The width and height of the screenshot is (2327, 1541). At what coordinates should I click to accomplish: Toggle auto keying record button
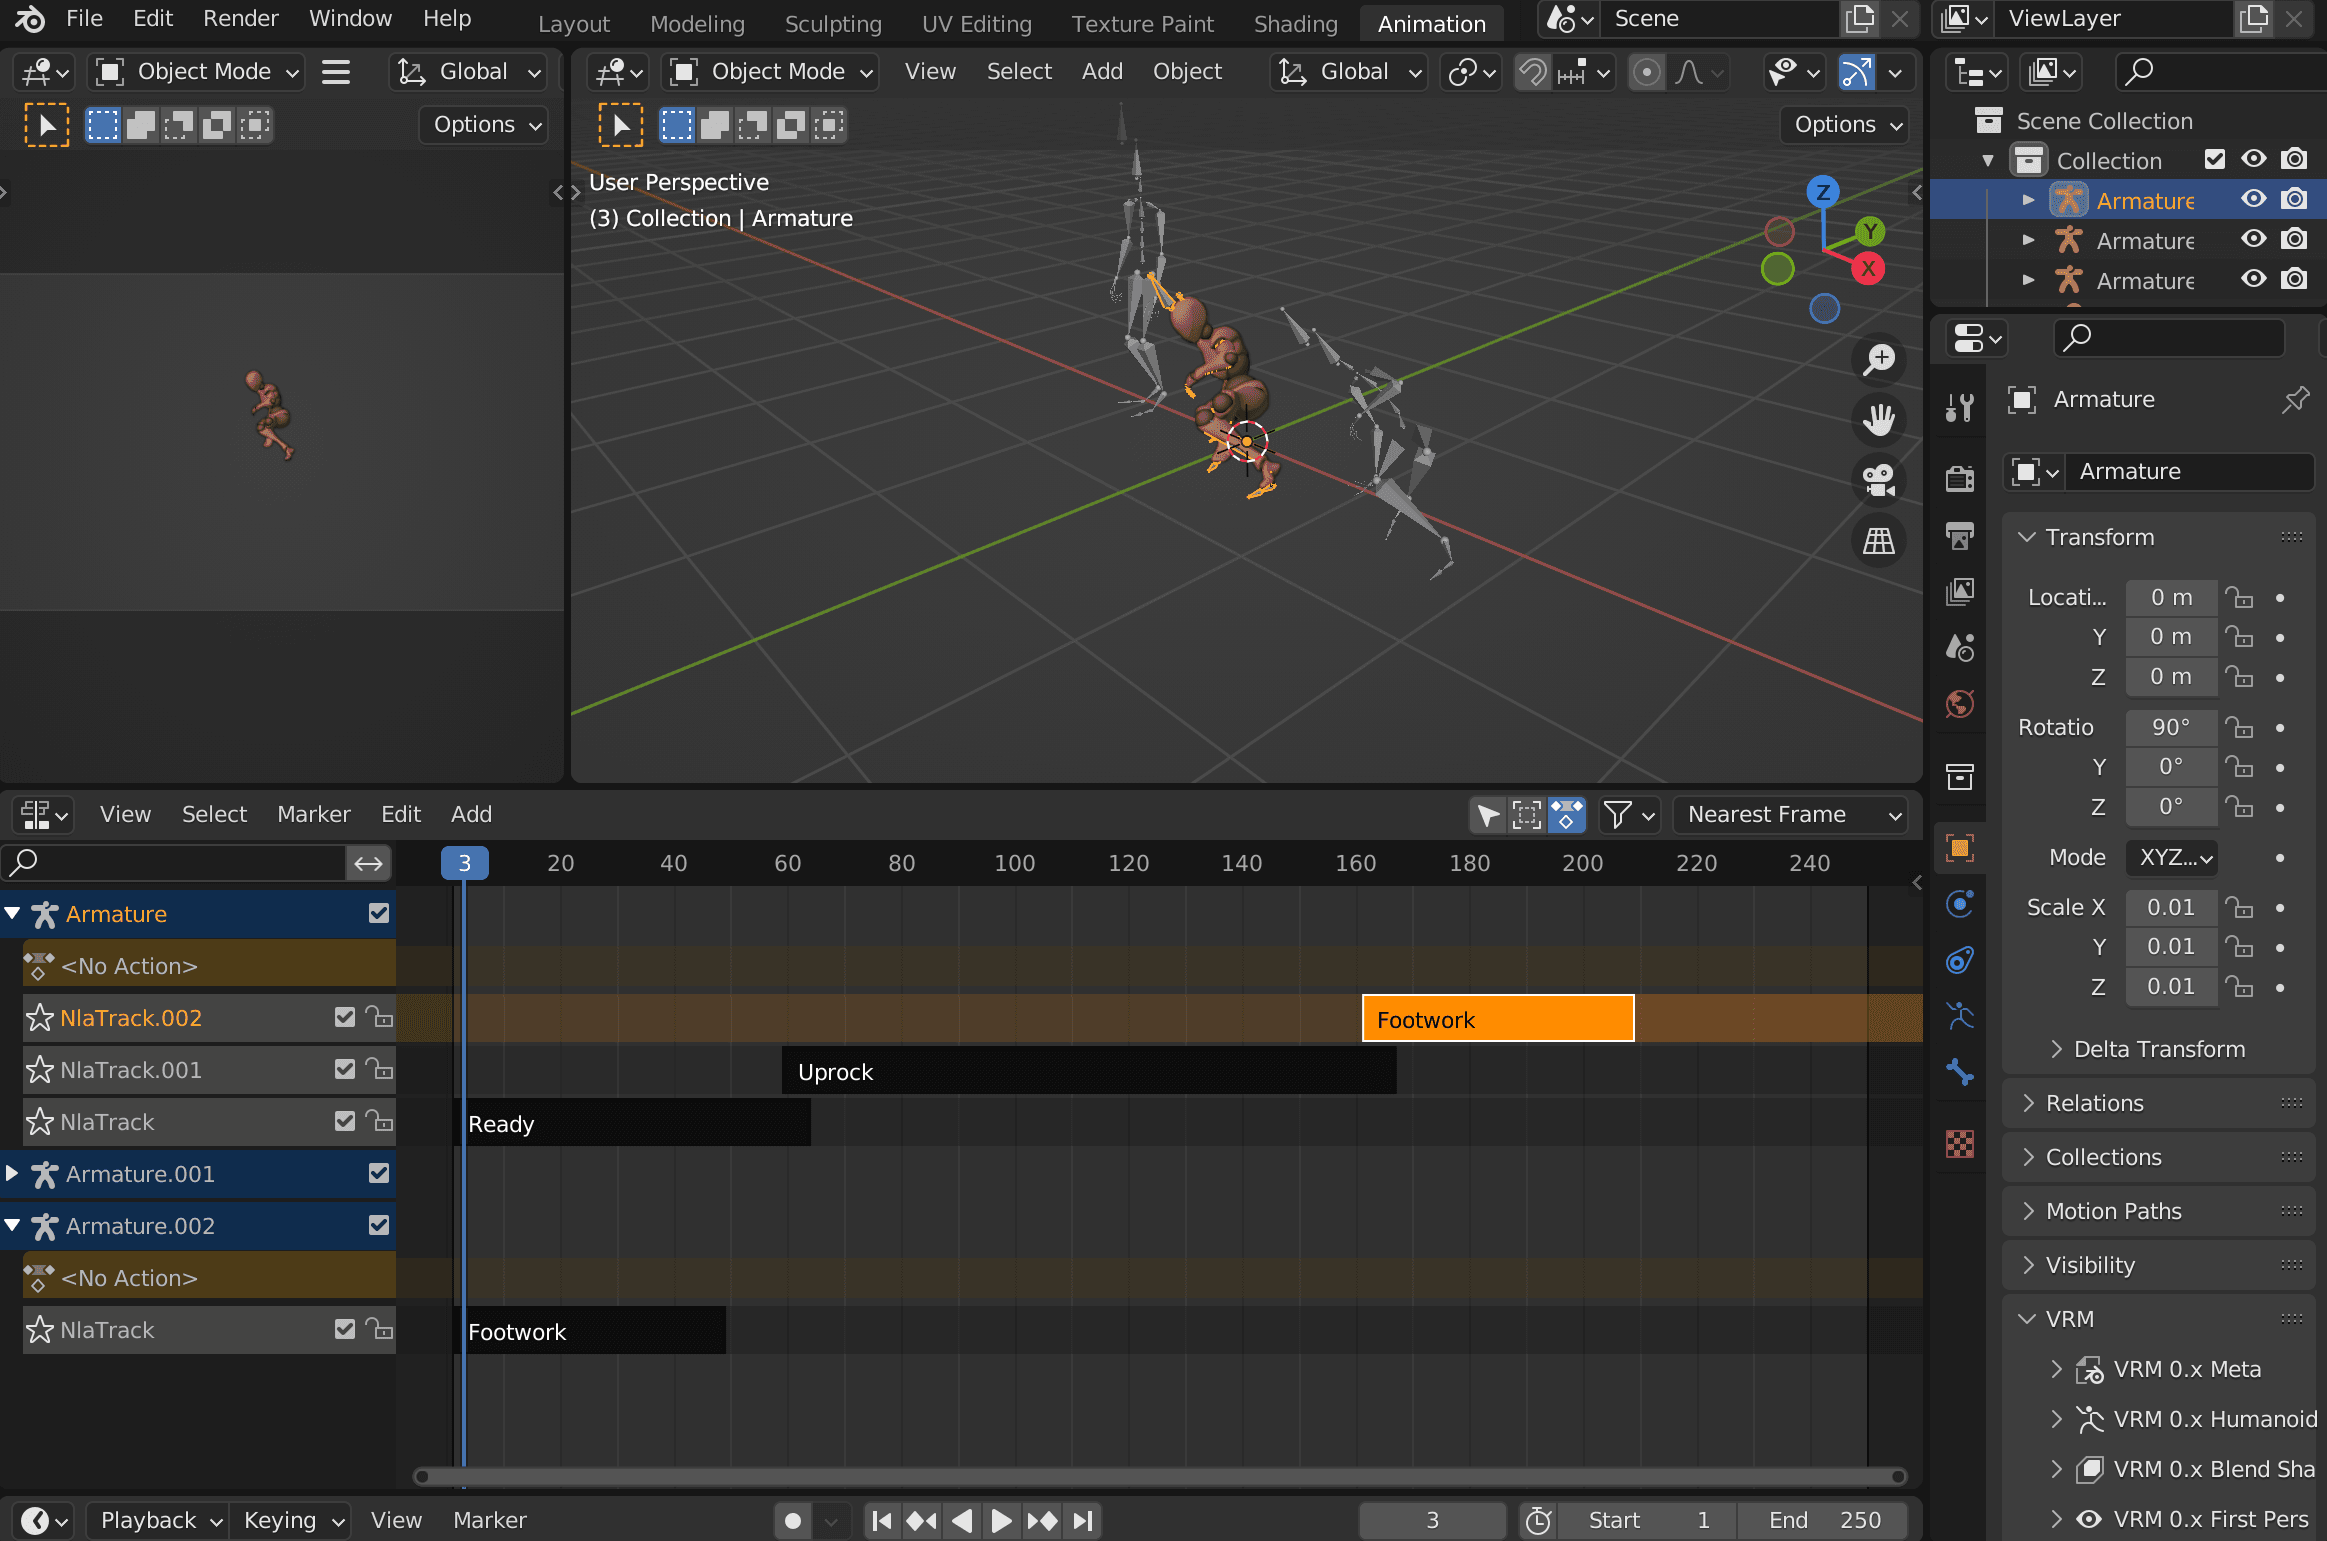793,1520
